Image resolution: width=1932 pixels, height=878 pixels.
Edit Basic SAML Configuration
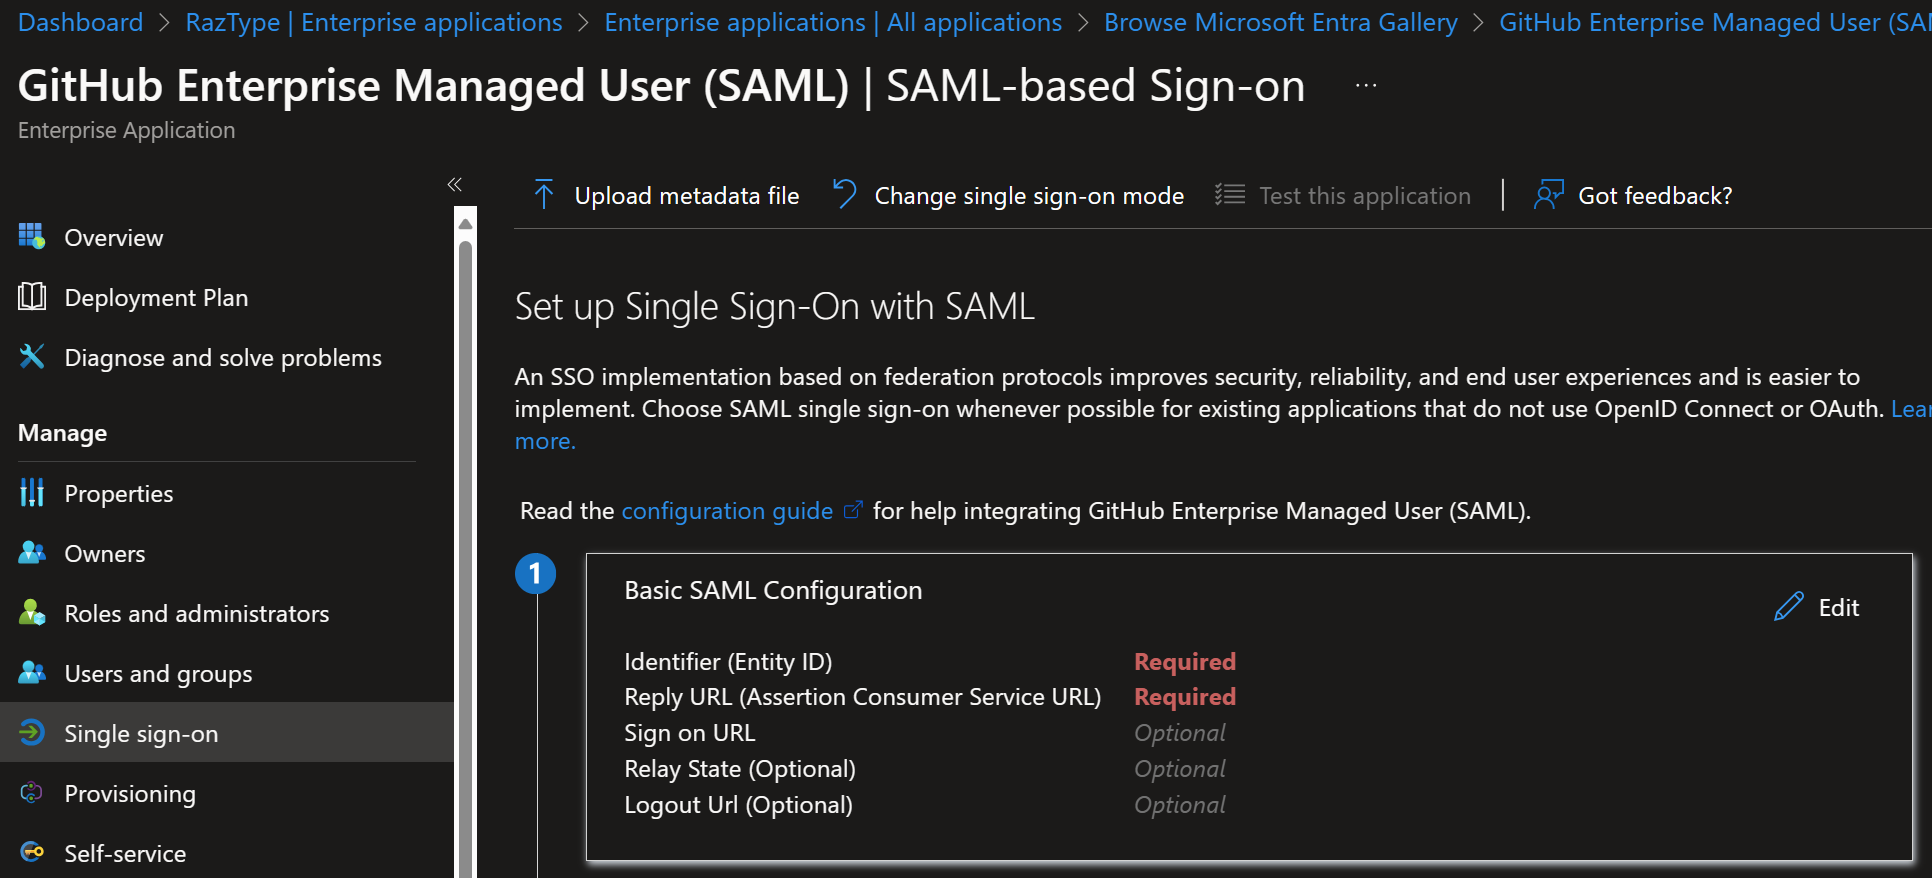coord(1817,608)
